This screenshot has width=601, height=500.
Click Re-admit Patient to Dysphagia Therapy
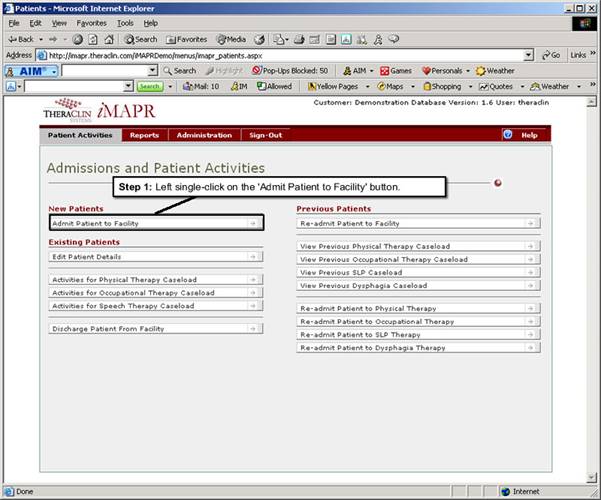[418, 348]
